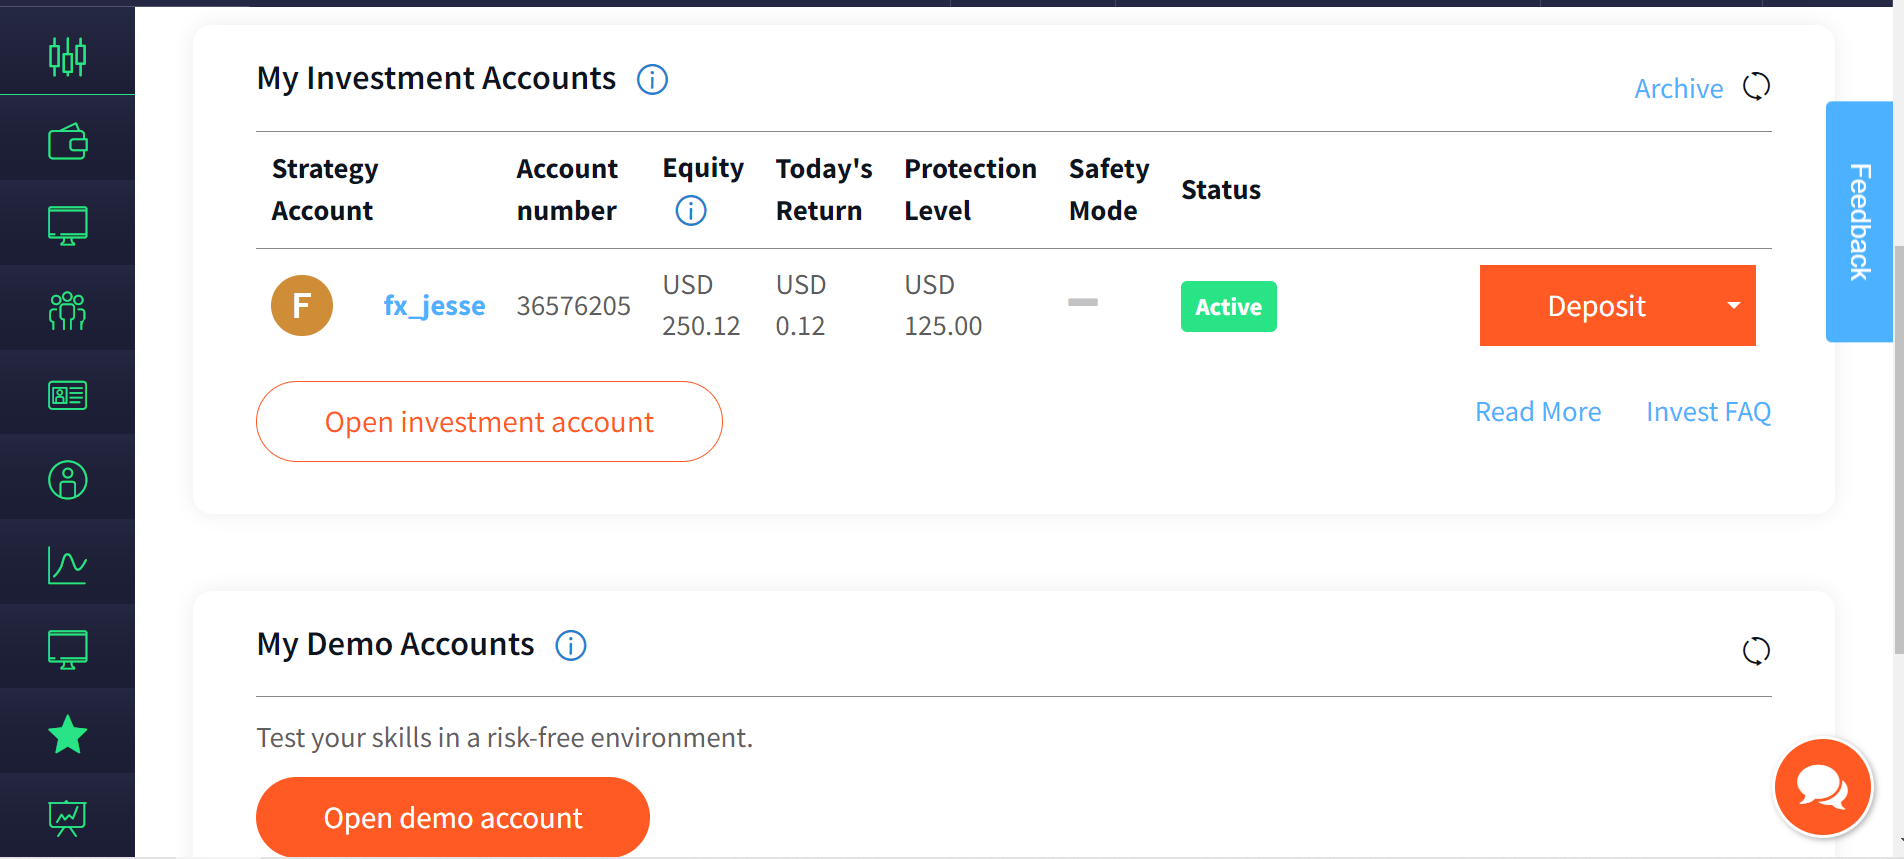Expand the Deposit button dropdown arrow
The width and height of the screenshot is (1904, 859).
1734,306
